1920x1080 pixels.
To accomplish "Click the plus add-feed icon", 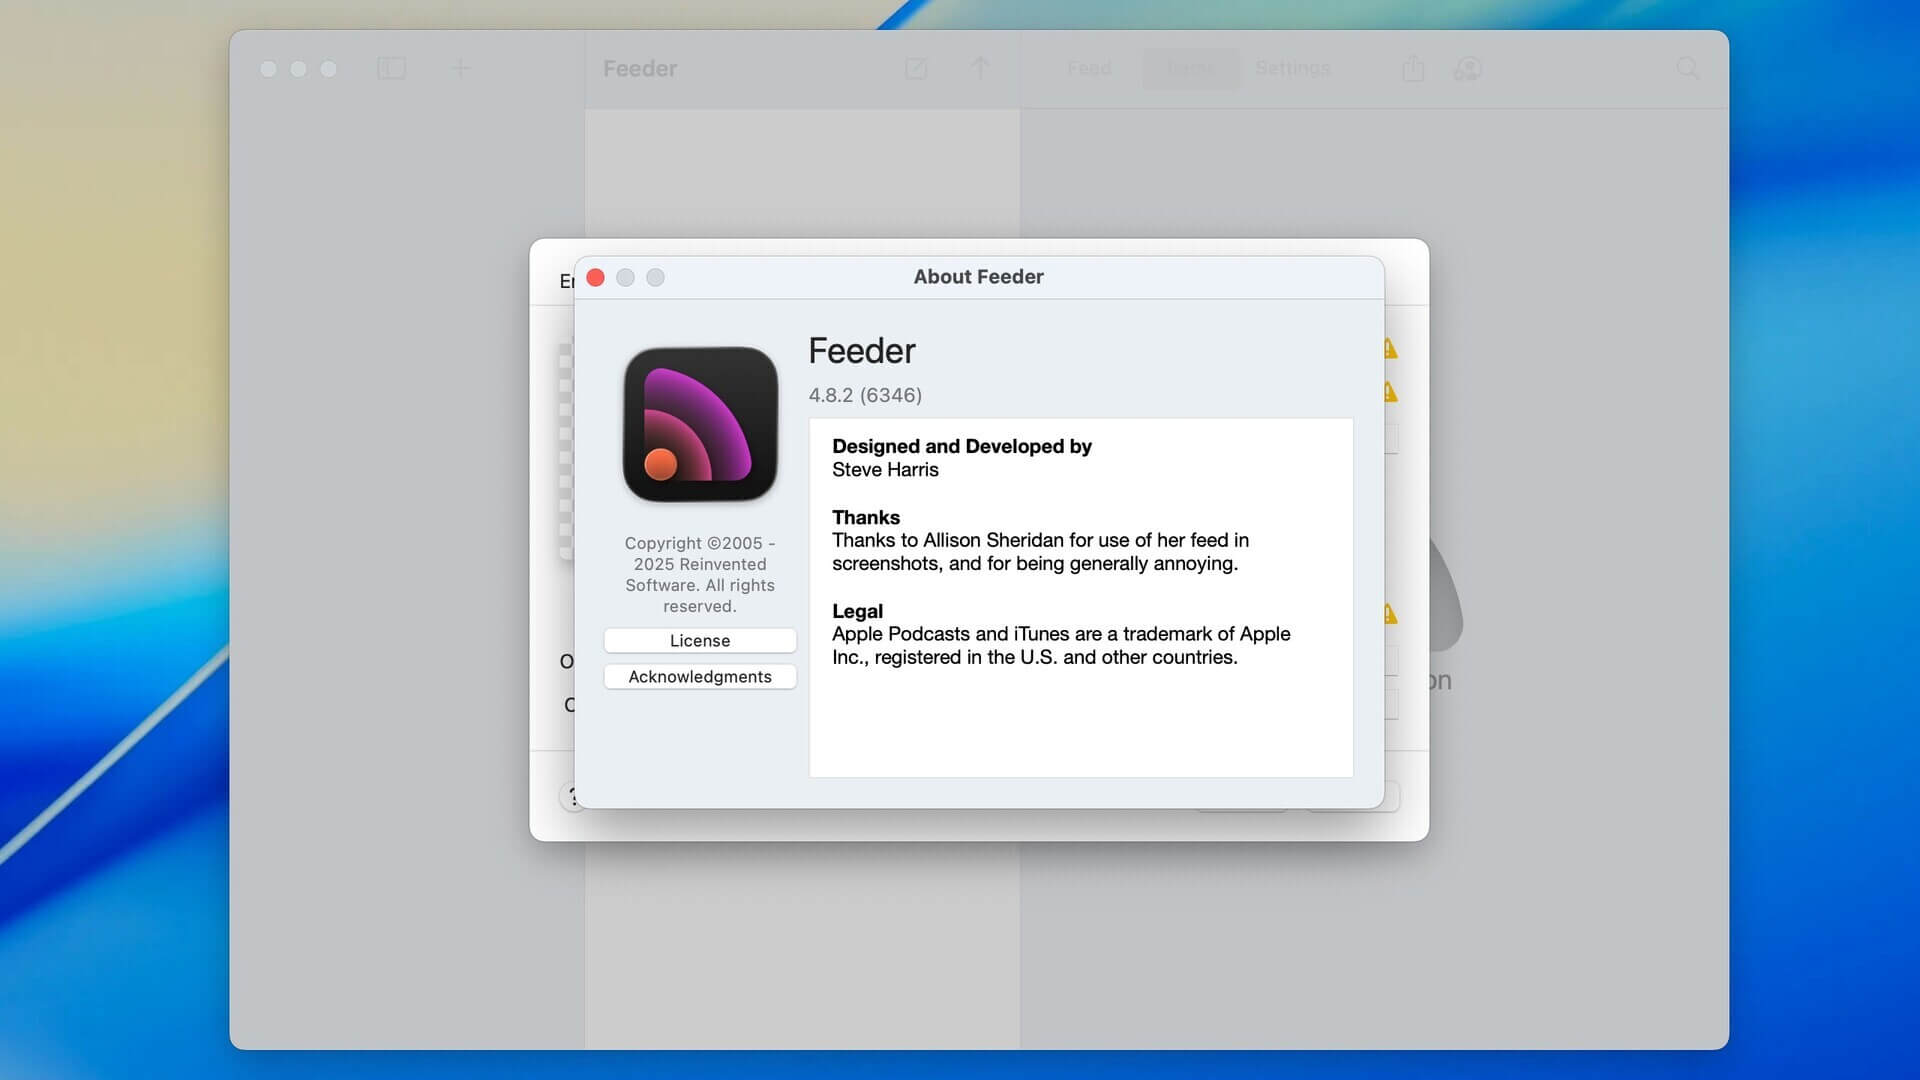I will (x=460, y=68).
